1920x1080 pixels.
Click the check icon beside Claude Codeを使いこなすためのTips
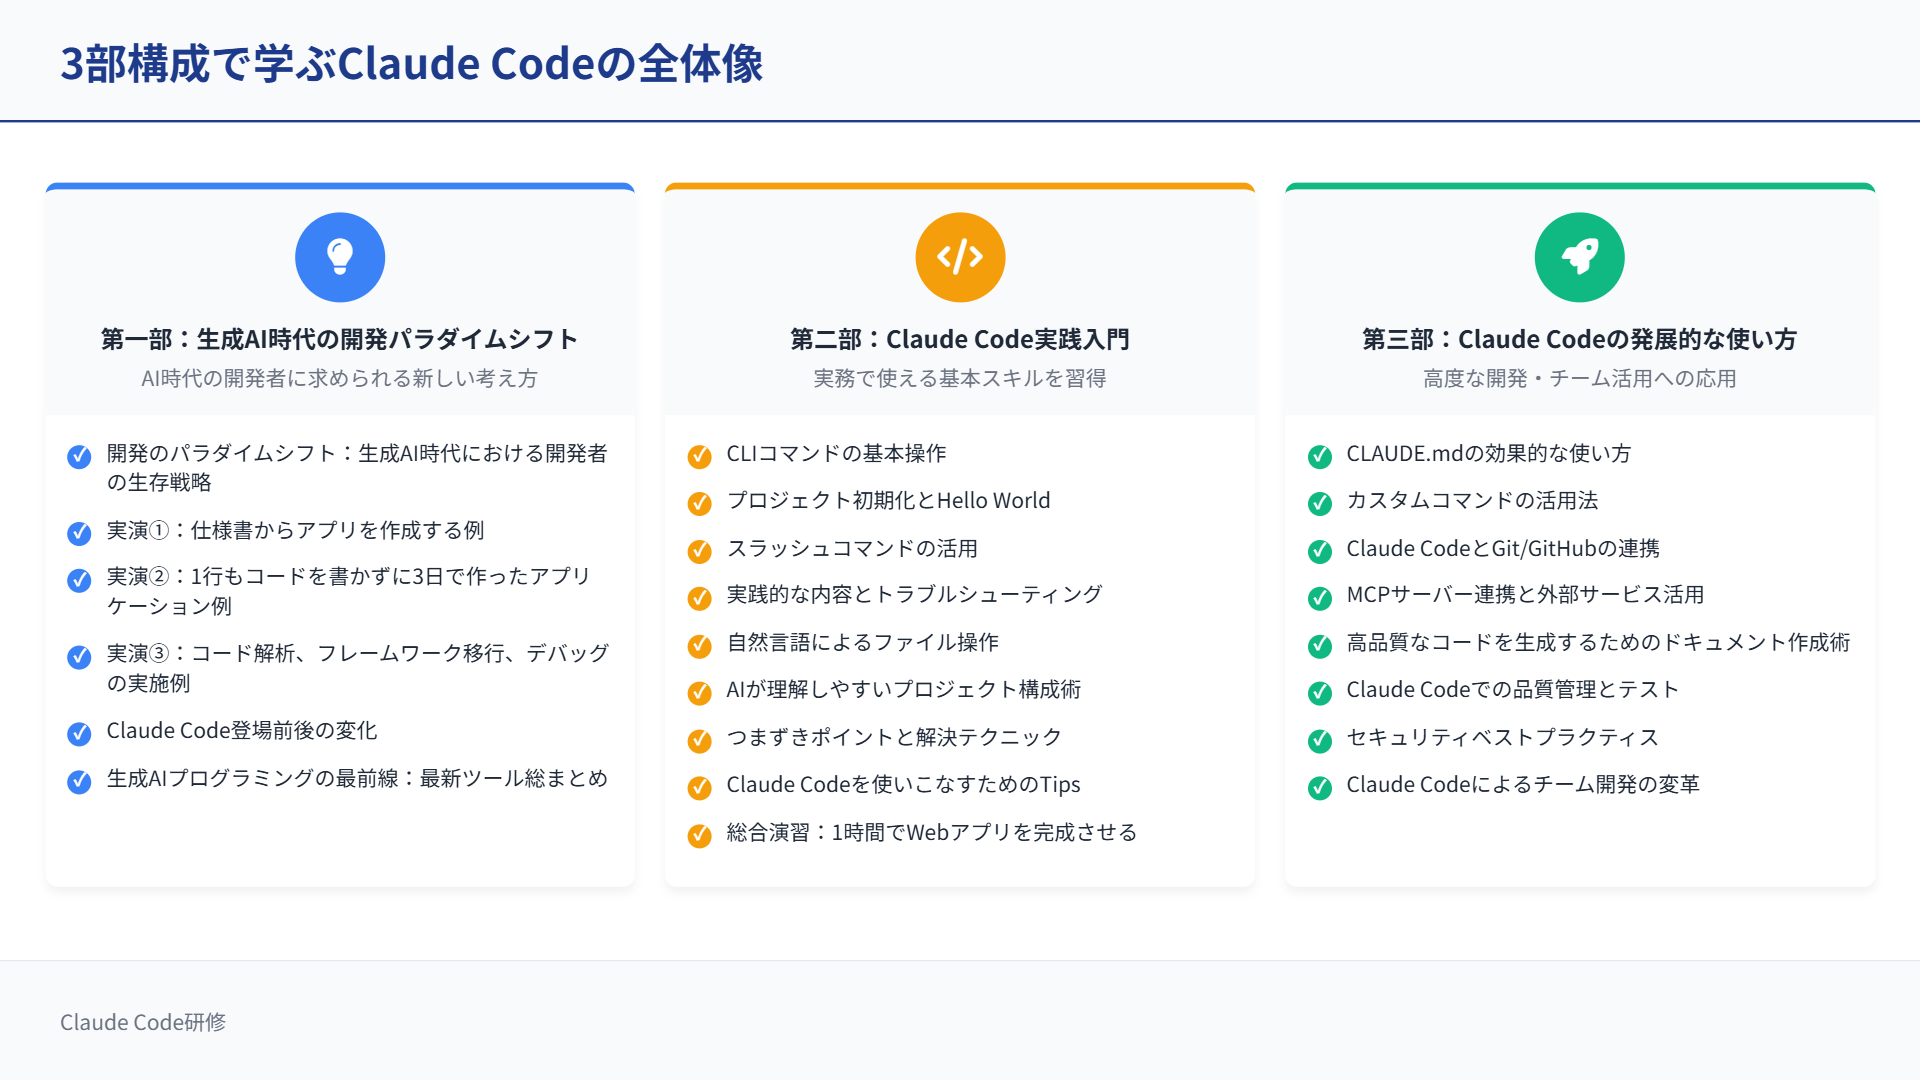tap(700, 788)
